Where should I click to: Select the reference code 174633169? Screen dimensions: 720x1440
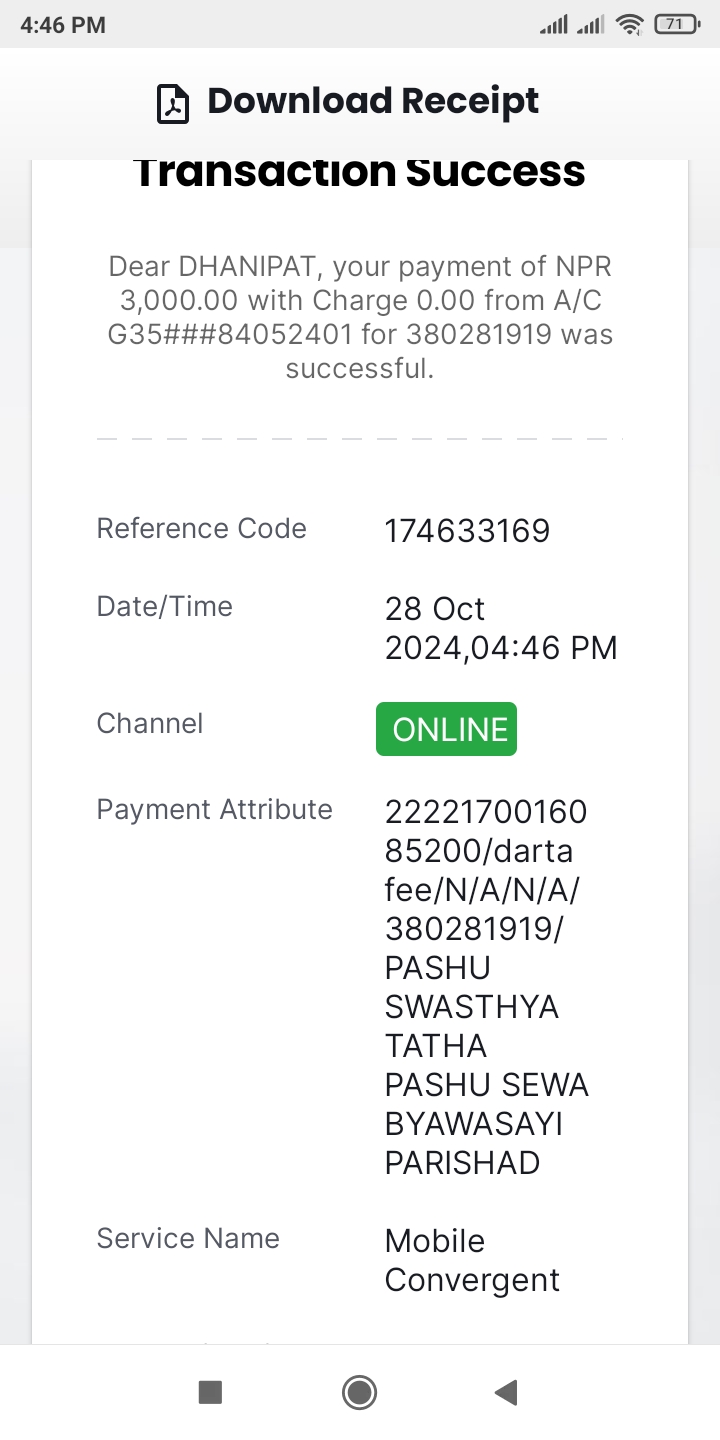pyautogui.click(x=467, y=531)
